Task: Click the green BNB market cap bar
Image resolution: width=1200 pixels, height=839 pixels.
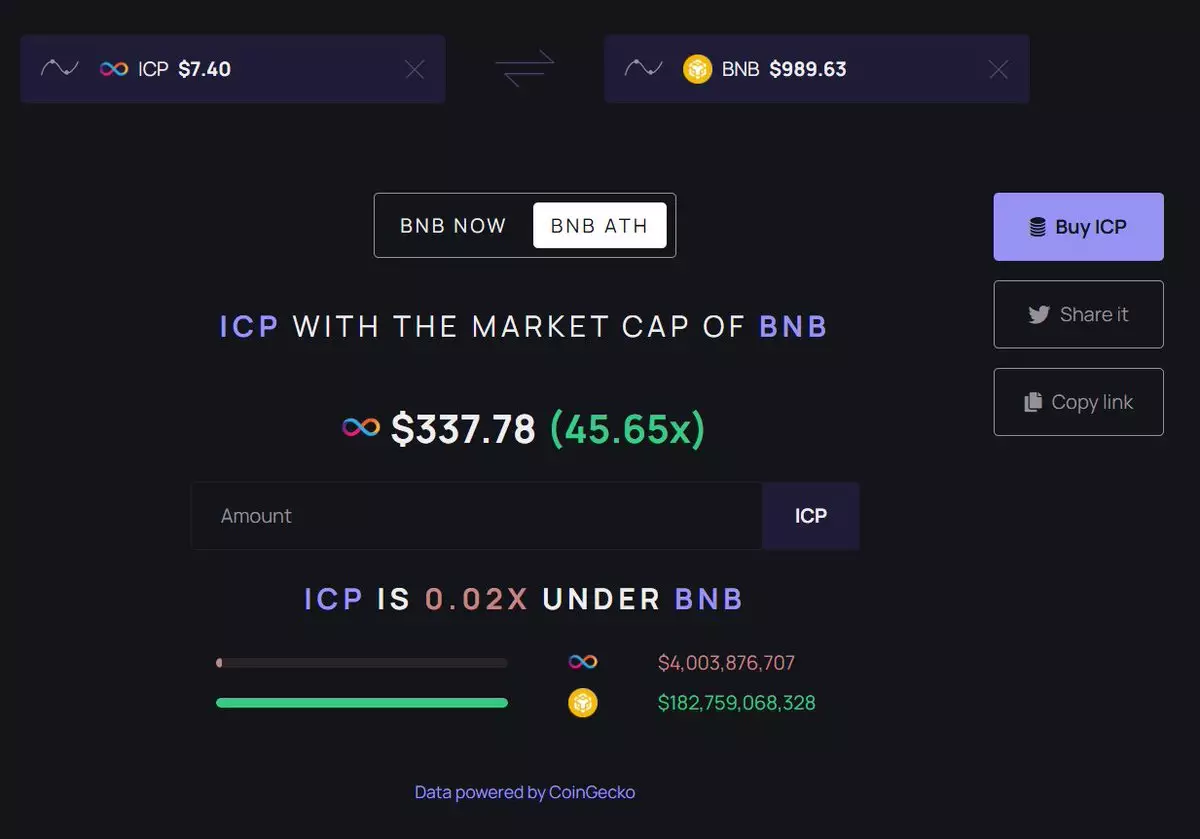Action: coord(362,703)
